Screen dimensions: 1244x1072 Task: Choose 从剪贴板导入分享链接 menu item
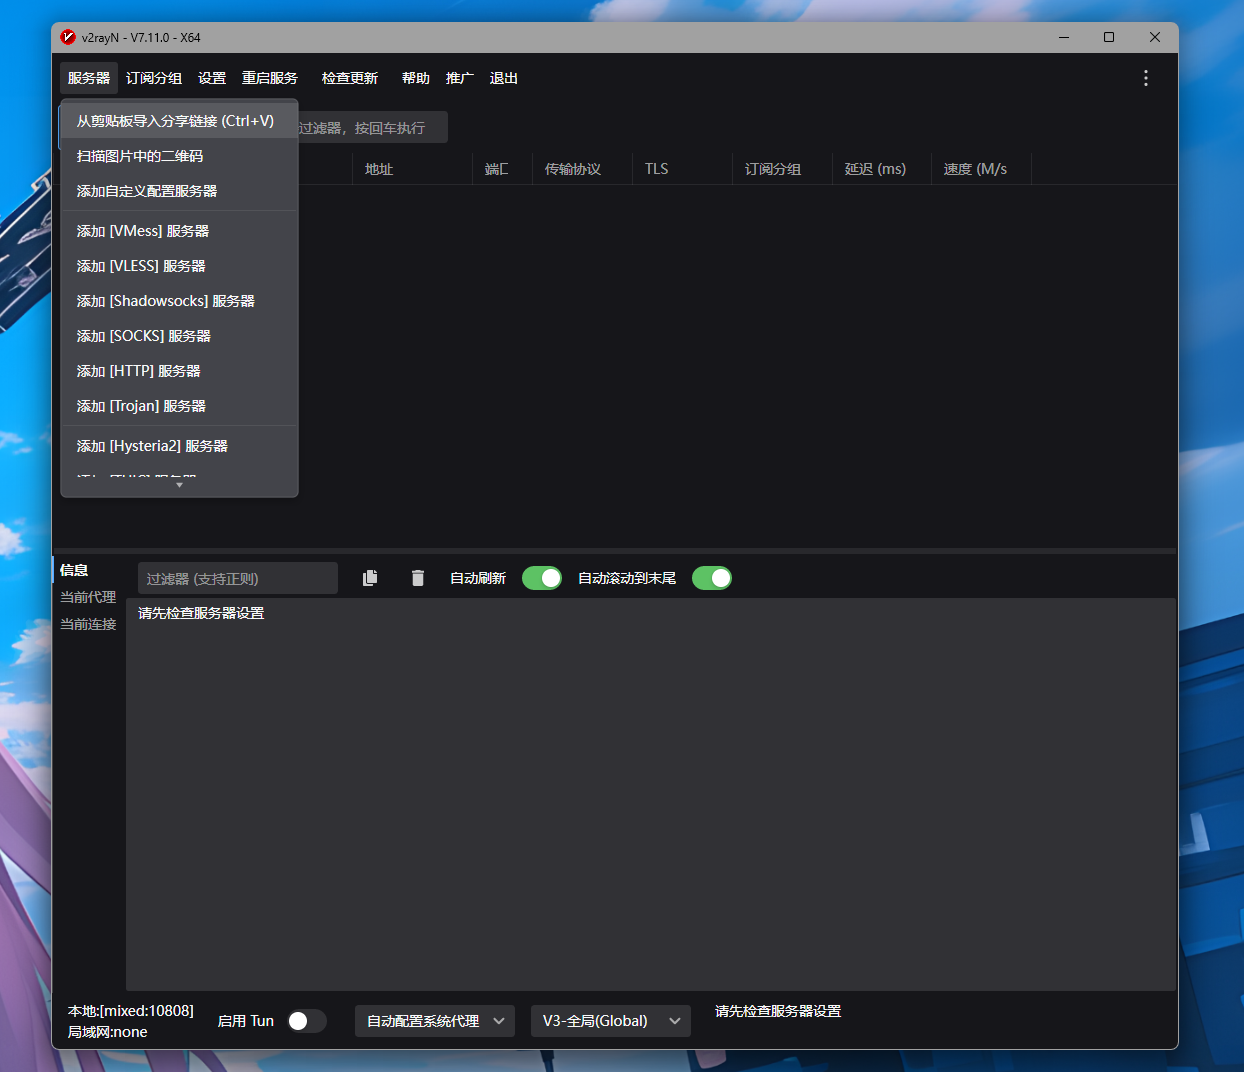175,121
